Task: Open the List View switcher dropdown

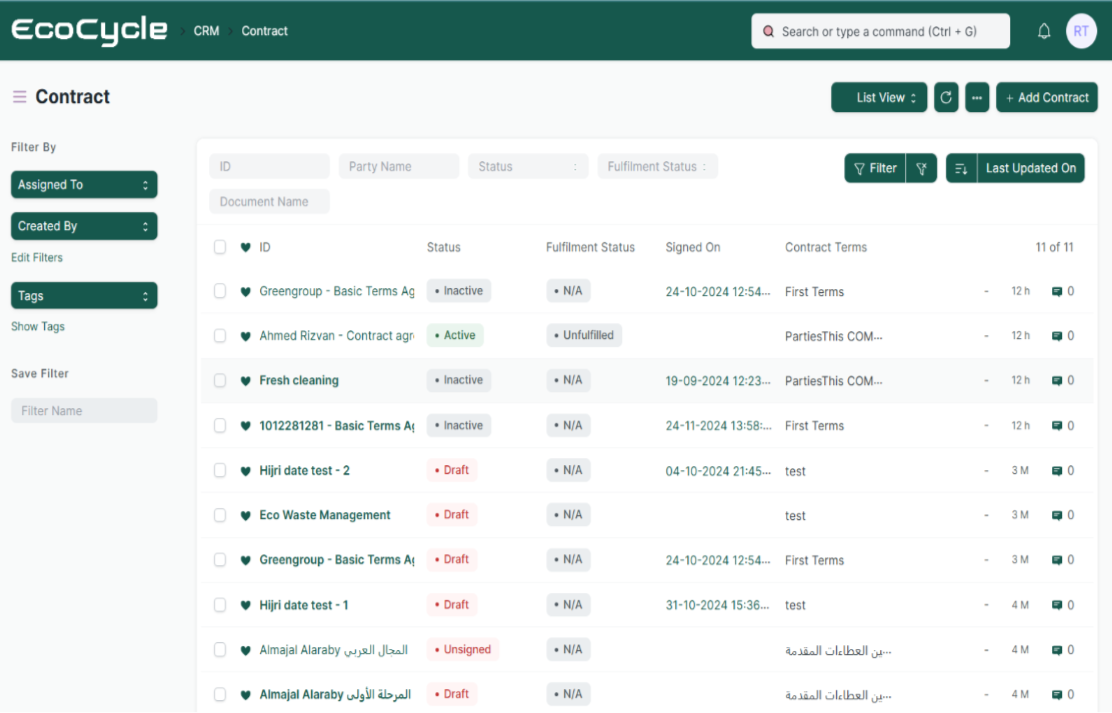Action: (879, 98)
